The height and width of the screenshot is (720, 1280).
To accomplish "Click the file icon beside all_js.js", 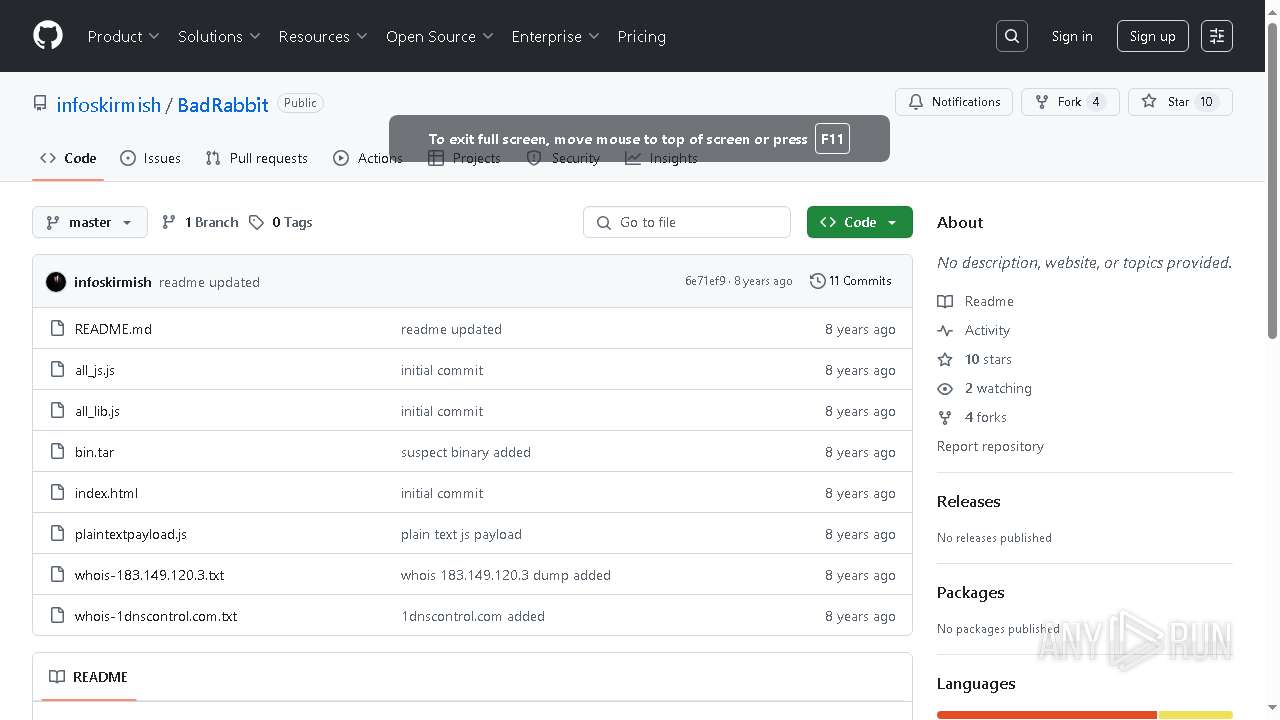I will tap(57, 369).
